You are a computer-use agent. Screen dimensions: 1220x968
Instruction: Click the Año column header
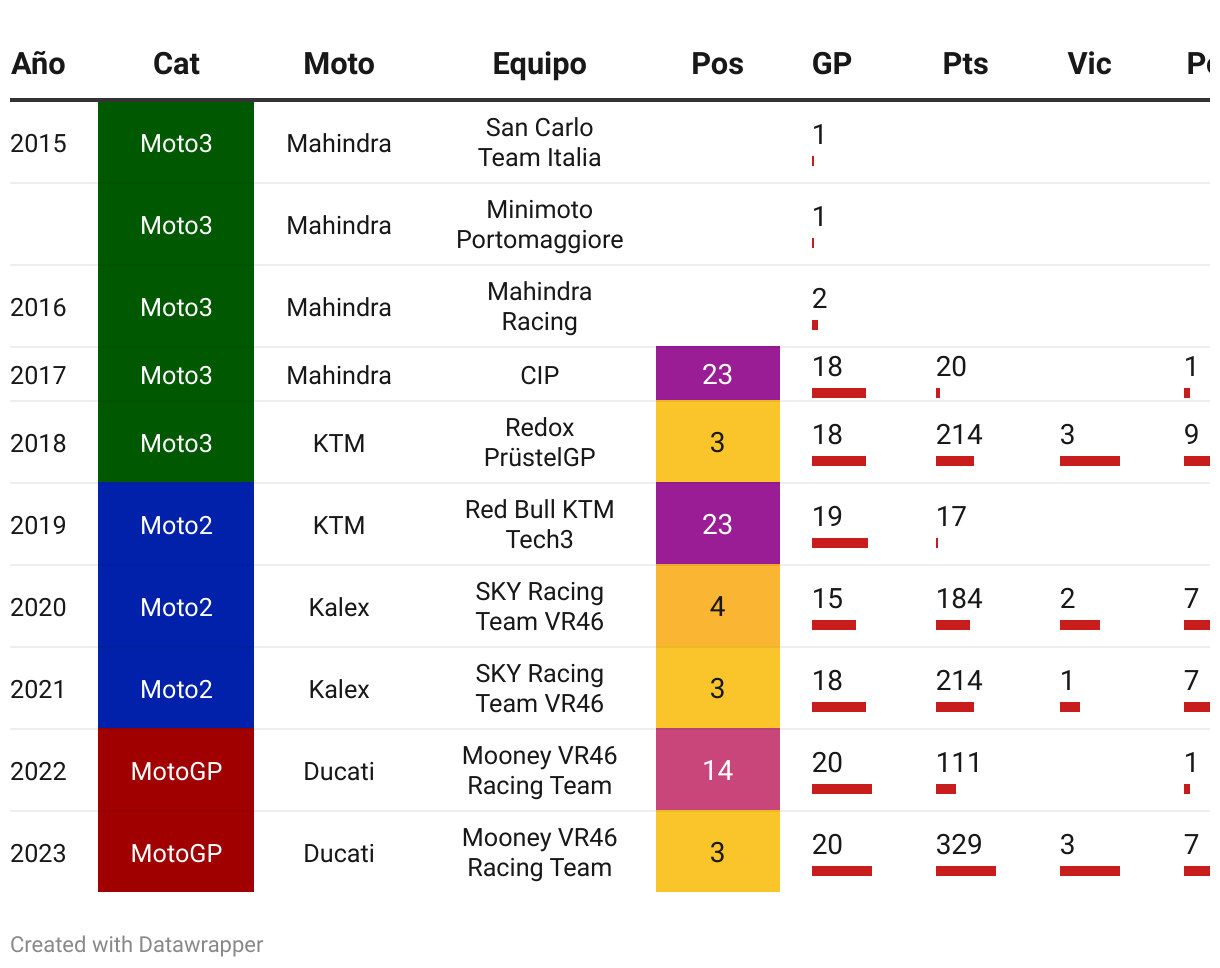coord(38,64)
